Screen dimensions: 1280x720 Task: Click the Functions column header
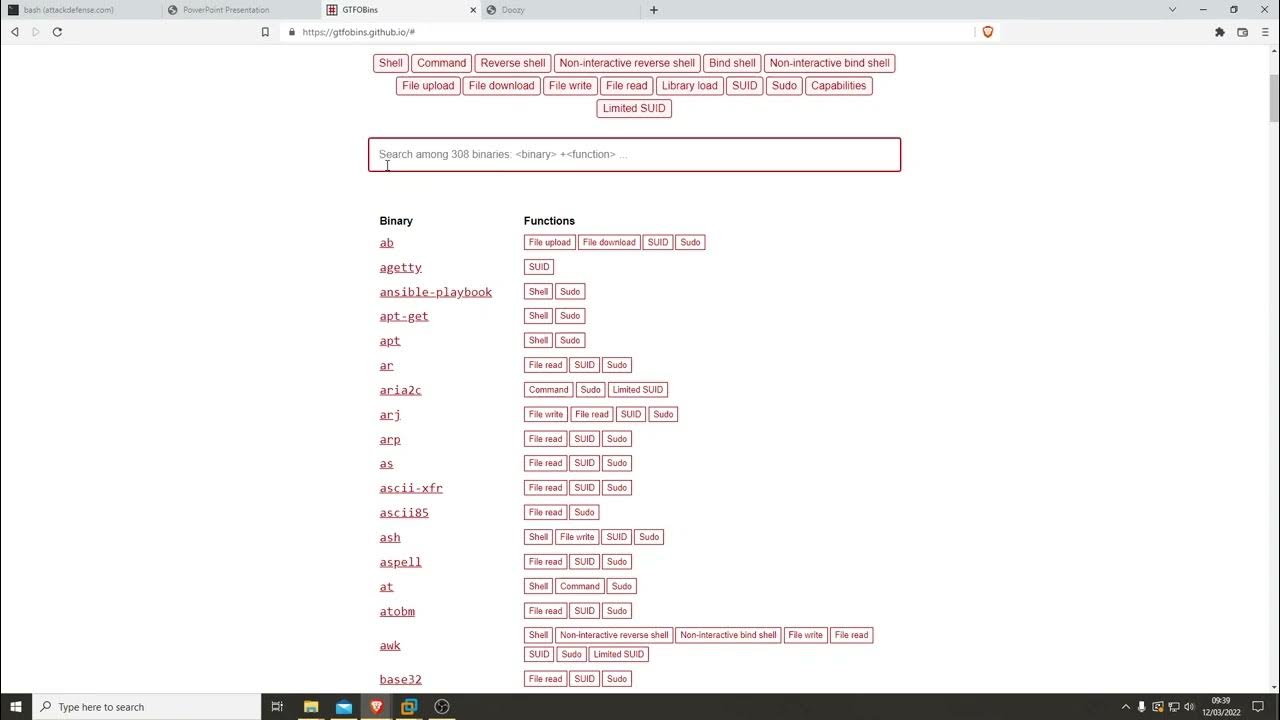click(549, 221)
